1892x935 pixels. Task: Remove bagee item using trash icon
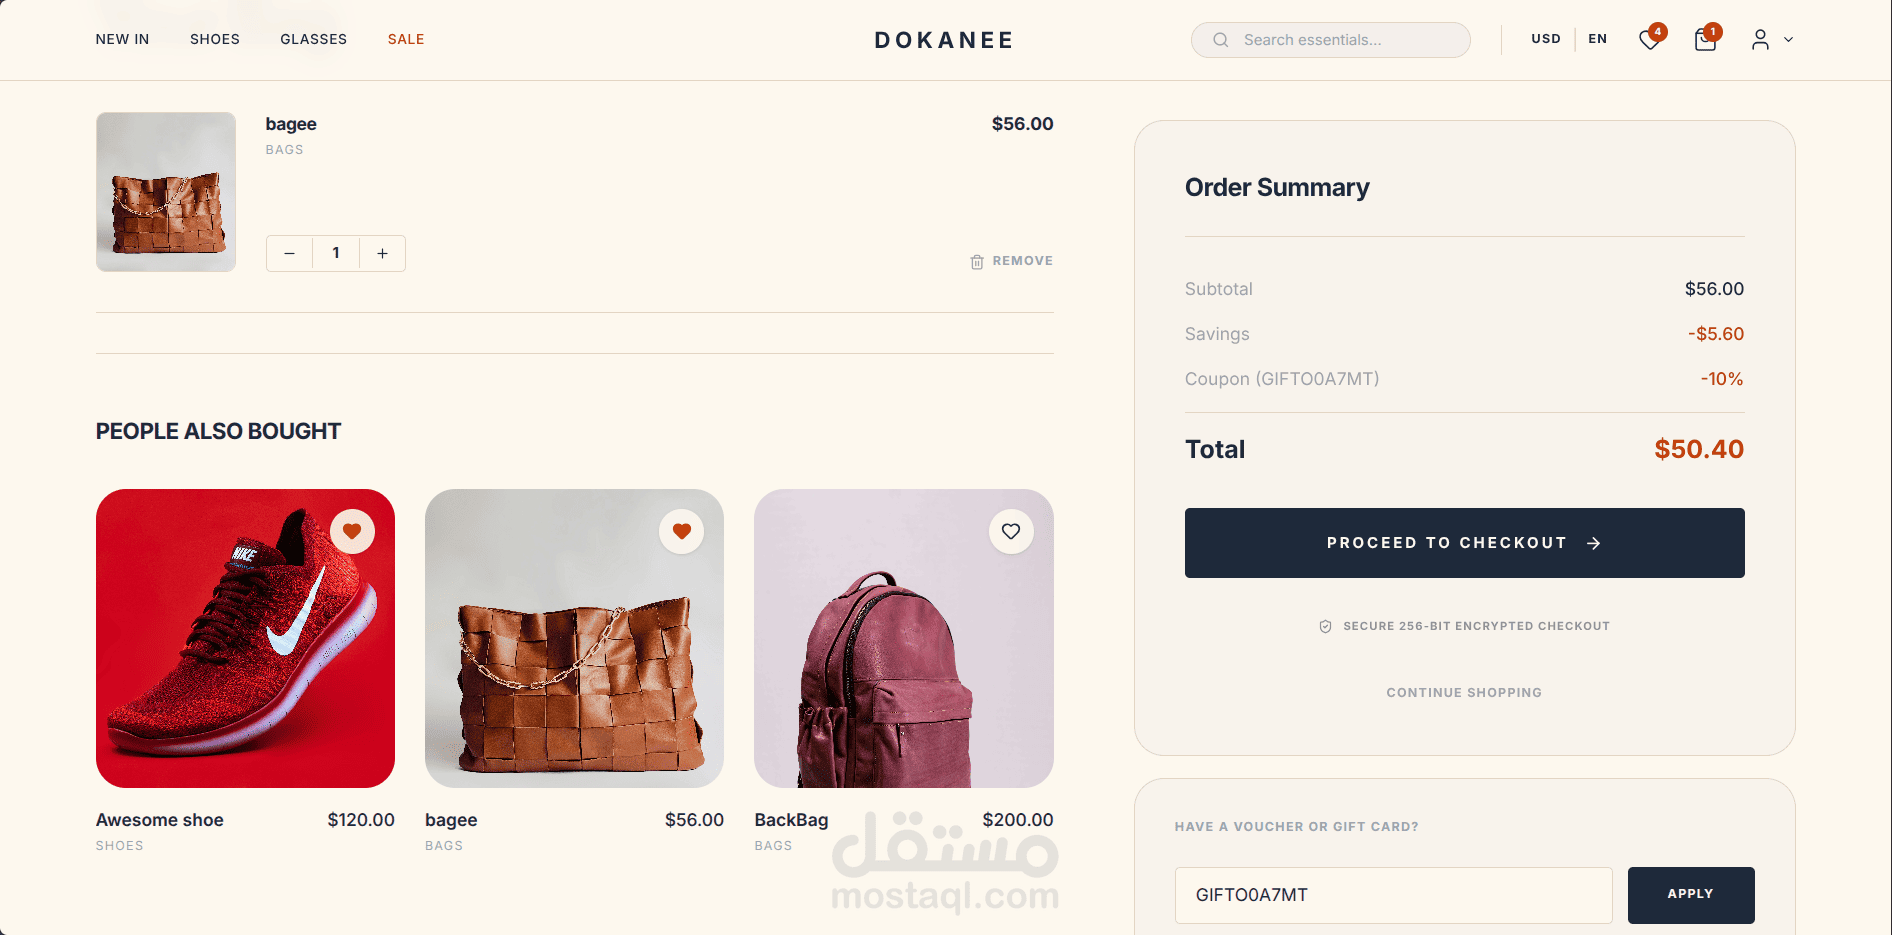click(977, 262)
